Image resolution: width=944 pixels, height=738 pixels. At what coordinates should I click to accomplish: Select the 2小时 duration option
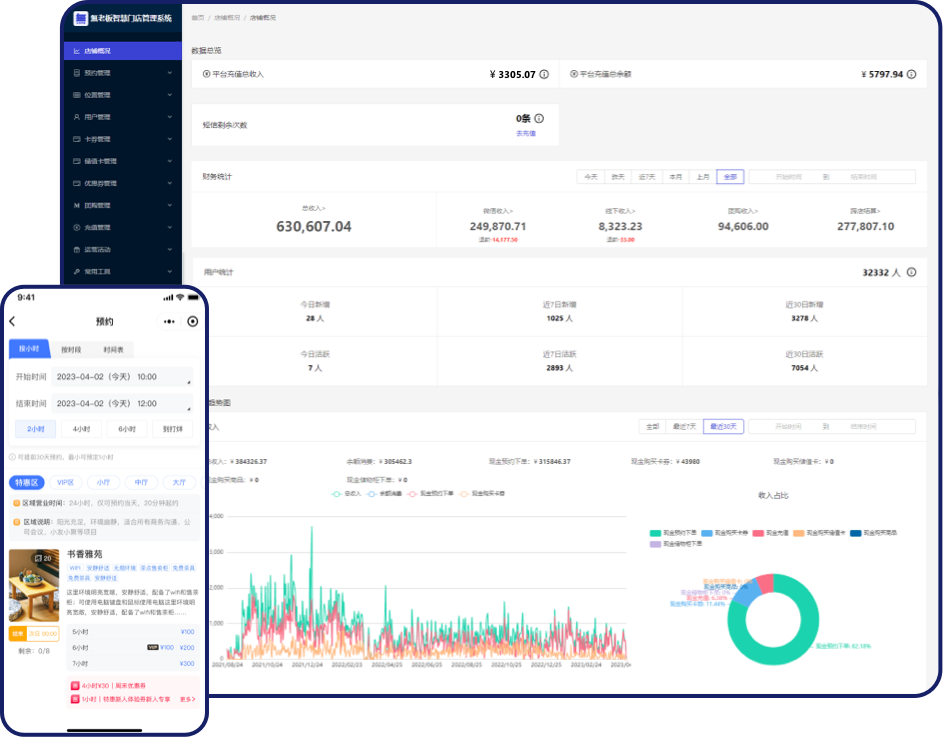(35, 428)
